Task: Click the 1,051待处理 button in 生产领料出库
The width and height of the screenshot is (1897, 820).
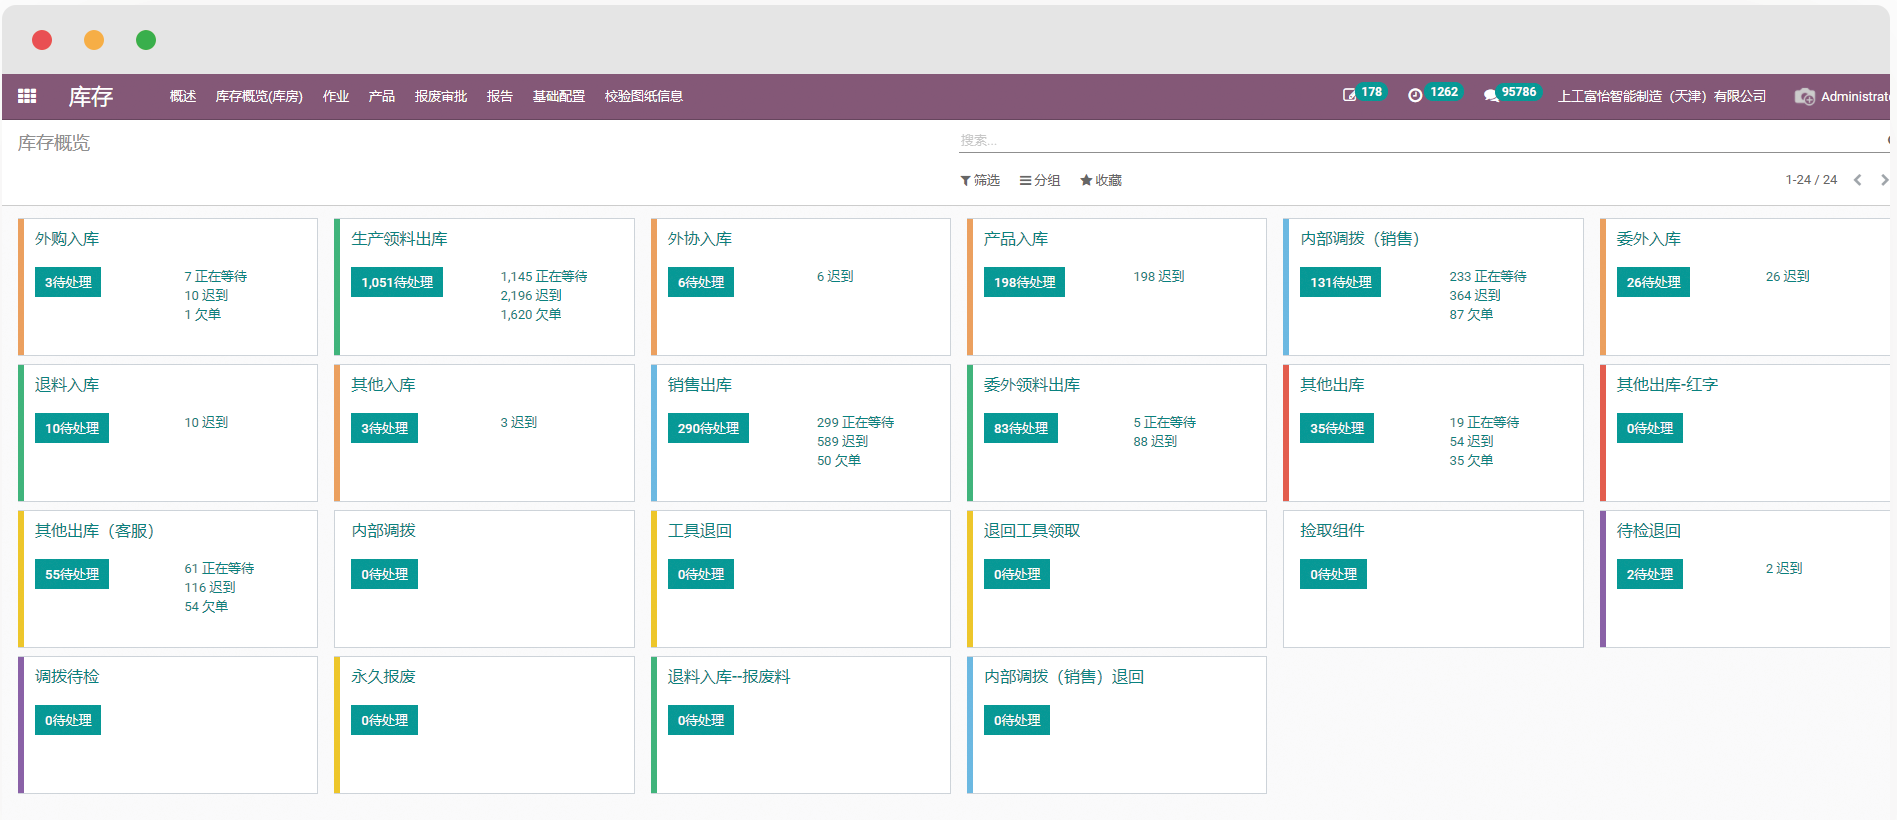Action: pos(397,282)
